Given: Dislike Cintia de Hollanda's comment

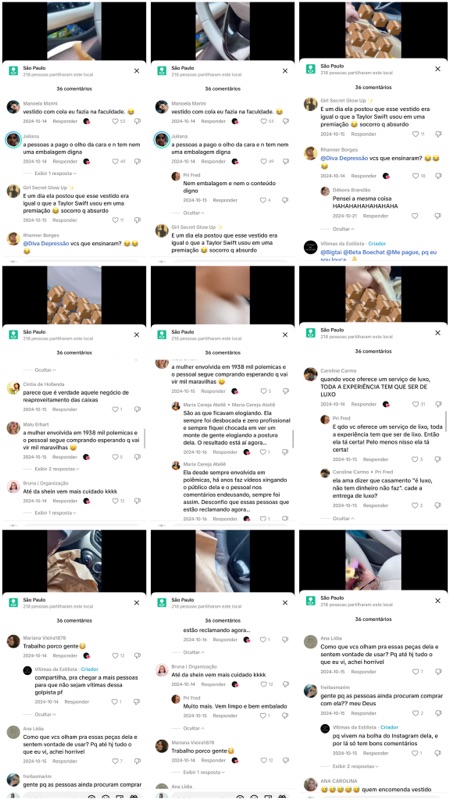Looking at the screenshot, I should point(137,409).
